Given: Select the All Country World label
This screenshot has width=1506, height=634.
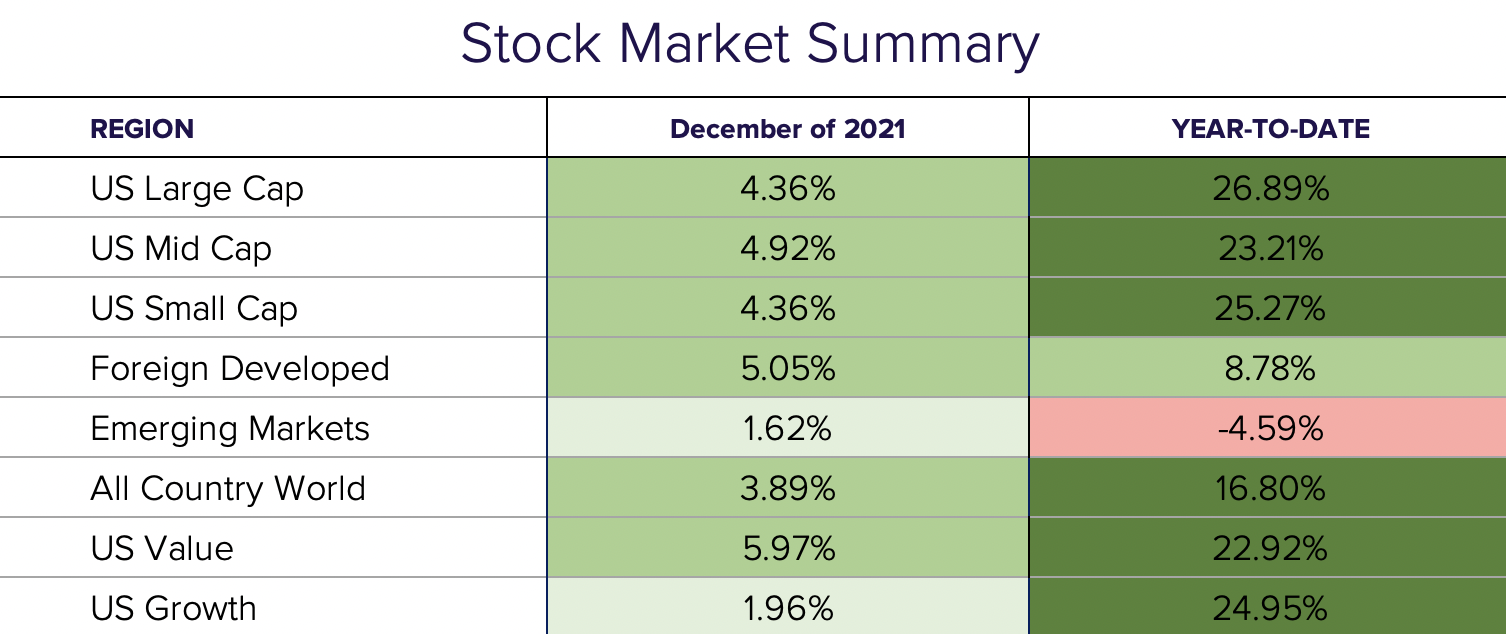Looking at the screenshot, I should (228, 489).
